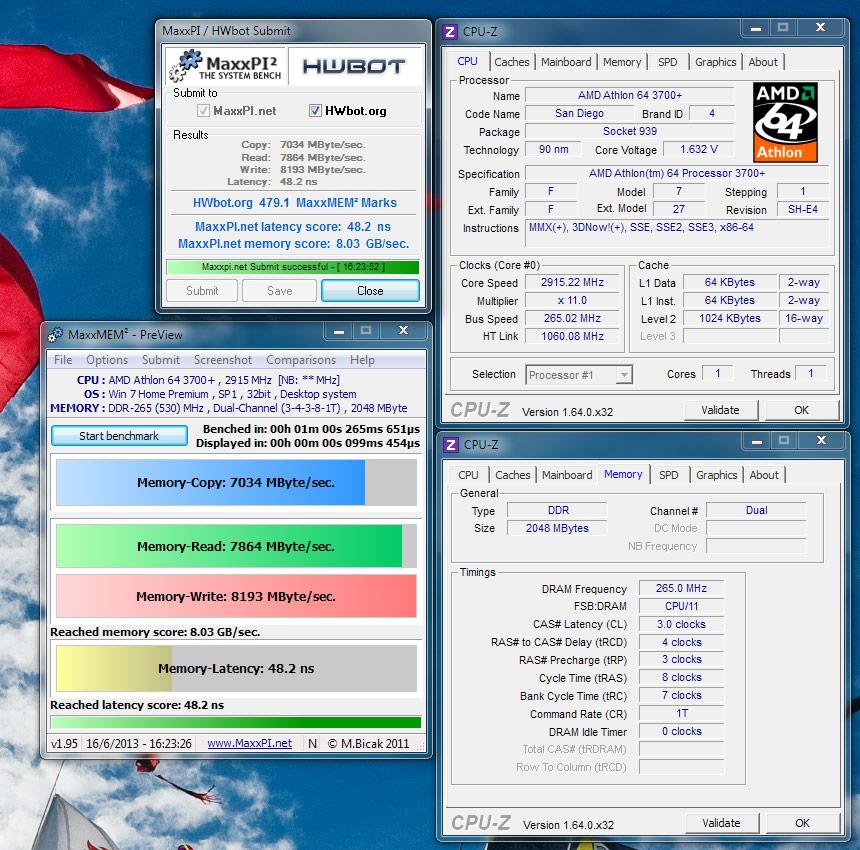This screenshot has height=850, width=860.
Task: Open the Options menu in MaxxMEM²
Action: [107, 360]
